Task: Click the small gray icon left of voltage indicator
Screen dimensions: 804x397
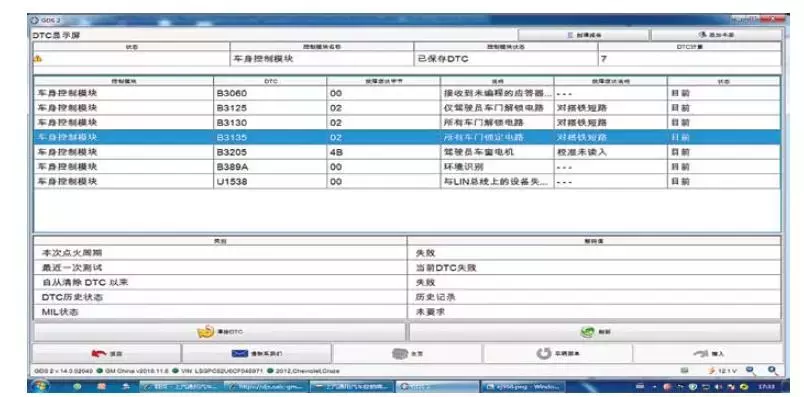Action: pyautogui.click(x=684, y=370)
